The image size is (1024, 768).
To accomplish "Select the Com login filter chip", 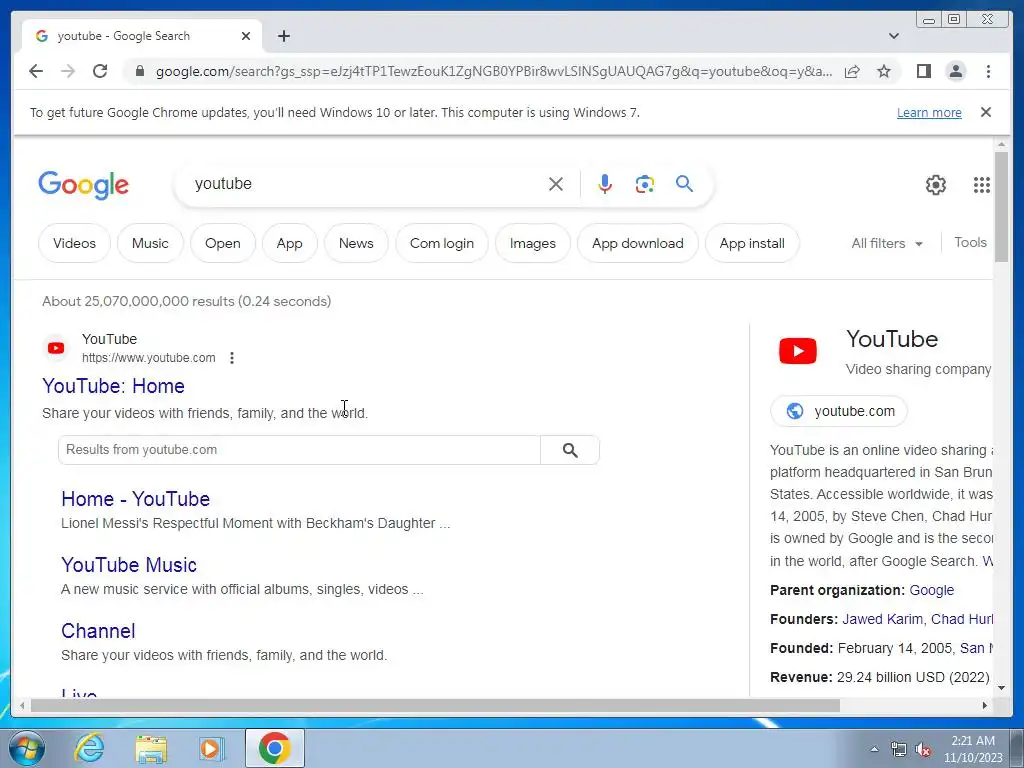I will point(441,243).
